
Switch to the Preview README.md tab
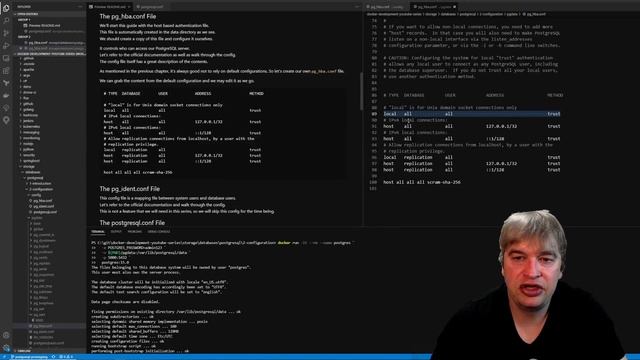point(110,7)
